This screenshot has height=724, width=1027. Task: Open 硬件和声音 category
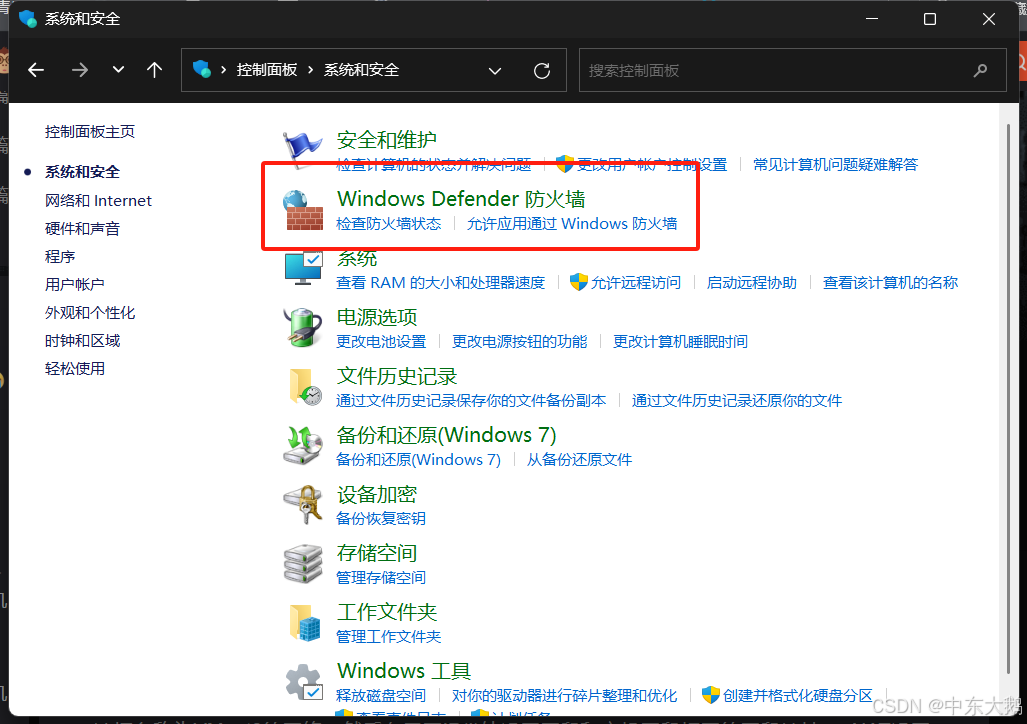83,229
